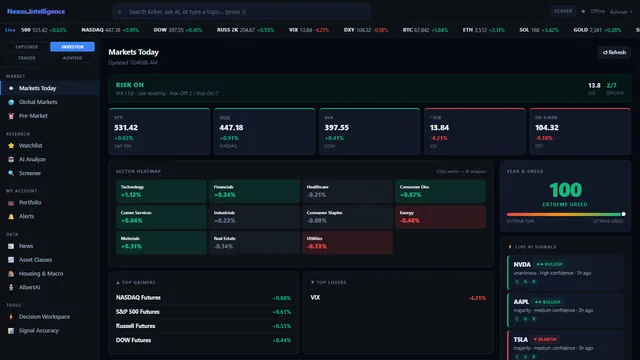Click the Live AI Signals flame icon
Image resolution: width=640 pixels, height=360 pixels.
510,247
